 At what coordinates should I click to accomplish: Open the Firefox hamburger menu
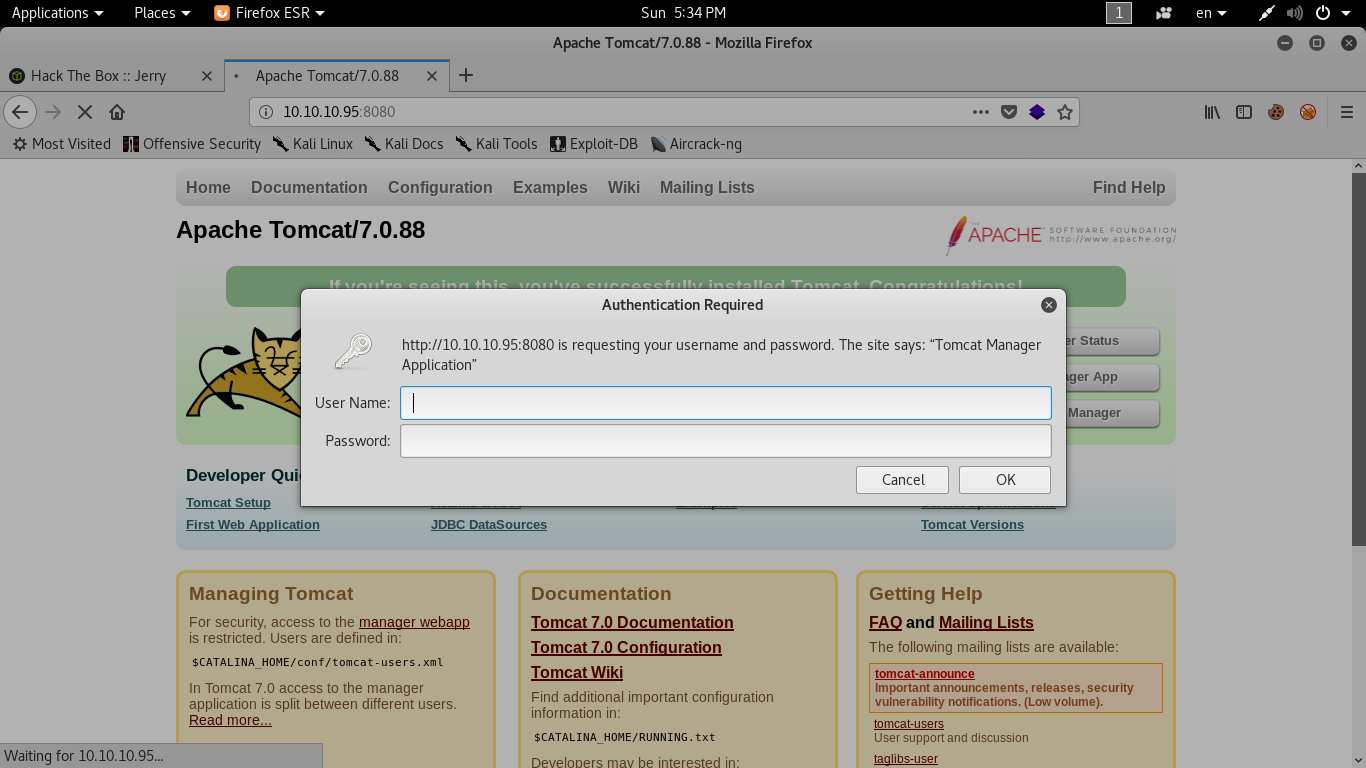[1346, 112]
